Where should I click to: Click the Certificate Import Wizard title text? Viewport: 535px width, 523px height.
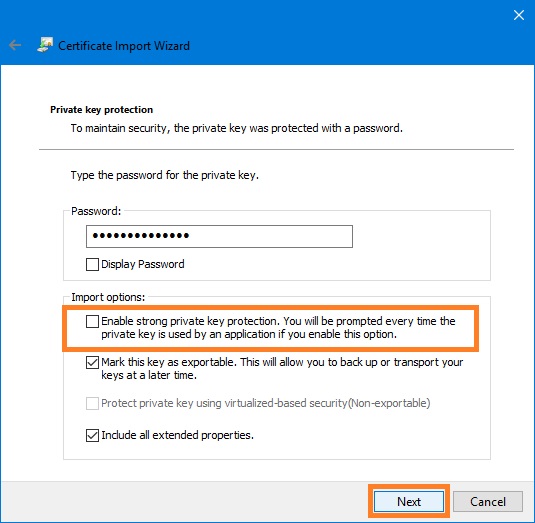click(x=124, y=46)
